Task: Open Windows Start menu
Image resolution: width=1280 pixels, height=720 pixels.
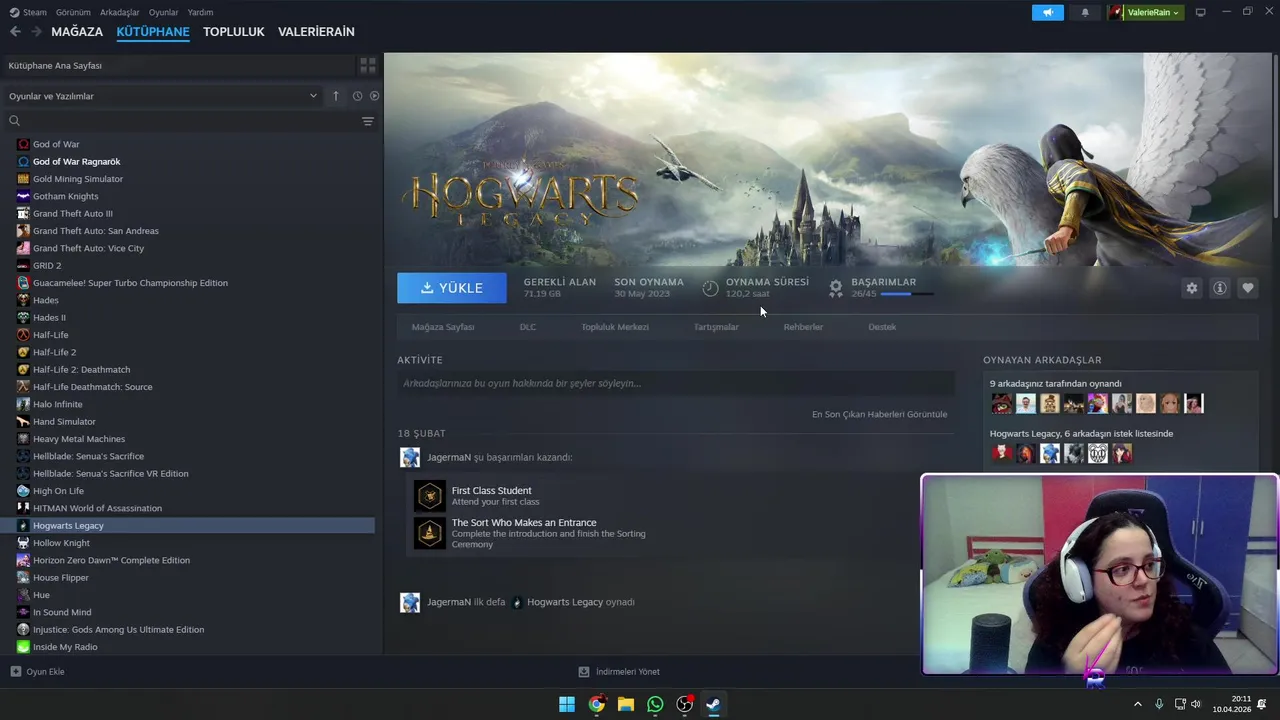Action: pos(567,704)
